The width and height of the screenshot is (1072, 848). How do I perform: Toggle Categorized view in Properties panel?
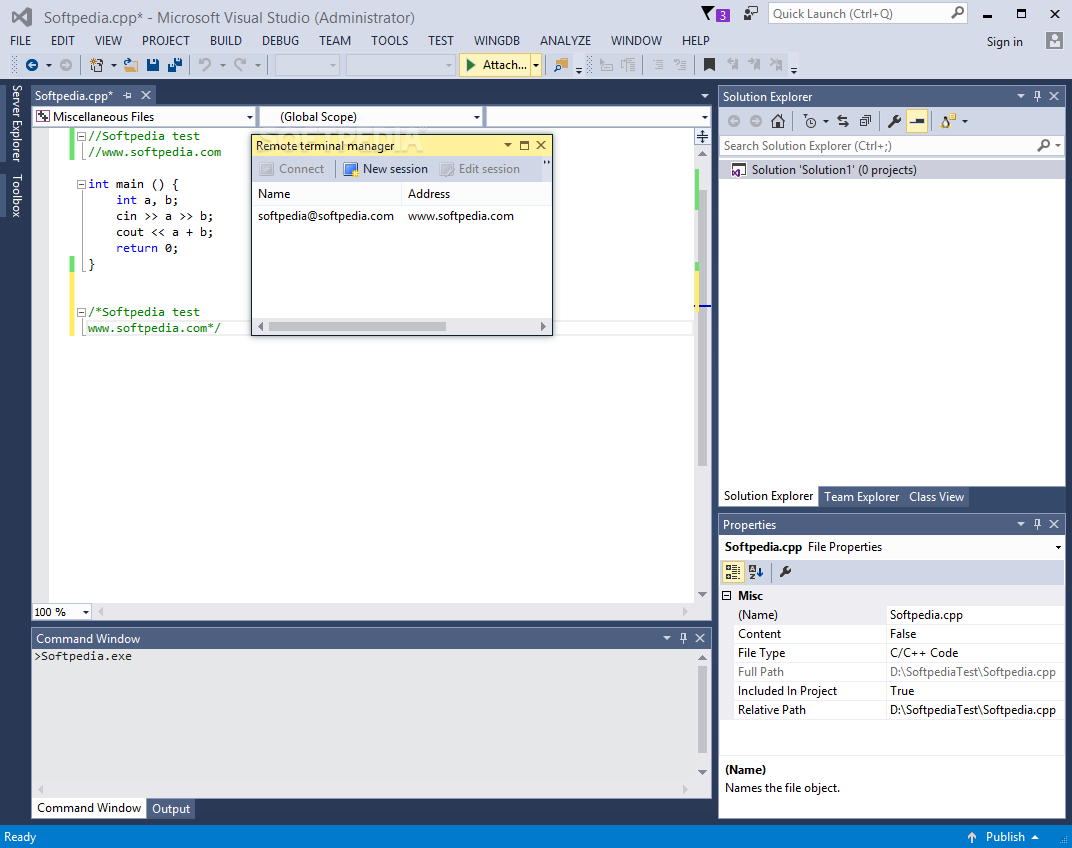pyautogui.click(x=733, y=572)
